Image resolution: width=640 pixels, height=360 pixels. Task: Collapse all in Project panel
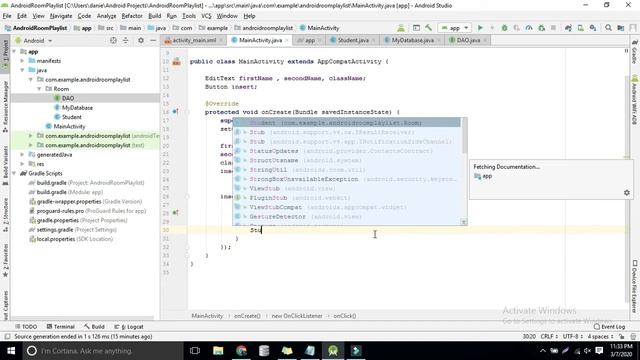click(125, 40)
